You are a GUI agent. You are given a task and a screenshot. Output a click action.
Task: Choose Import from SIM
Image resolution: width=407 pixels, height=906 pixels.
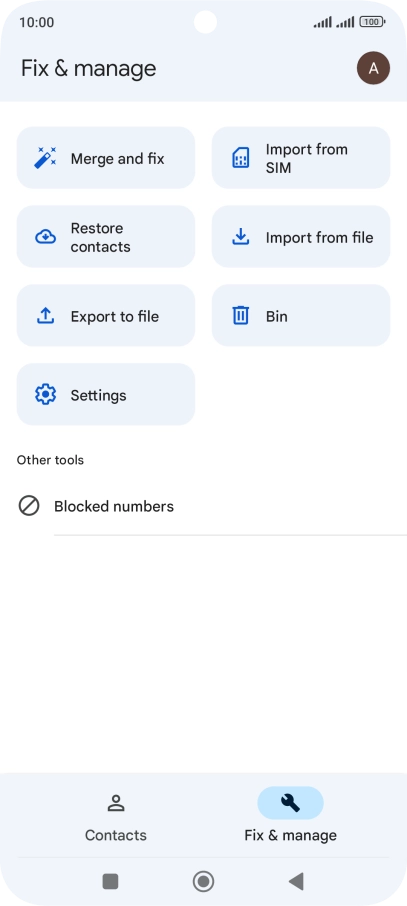[x=301, y=158]
